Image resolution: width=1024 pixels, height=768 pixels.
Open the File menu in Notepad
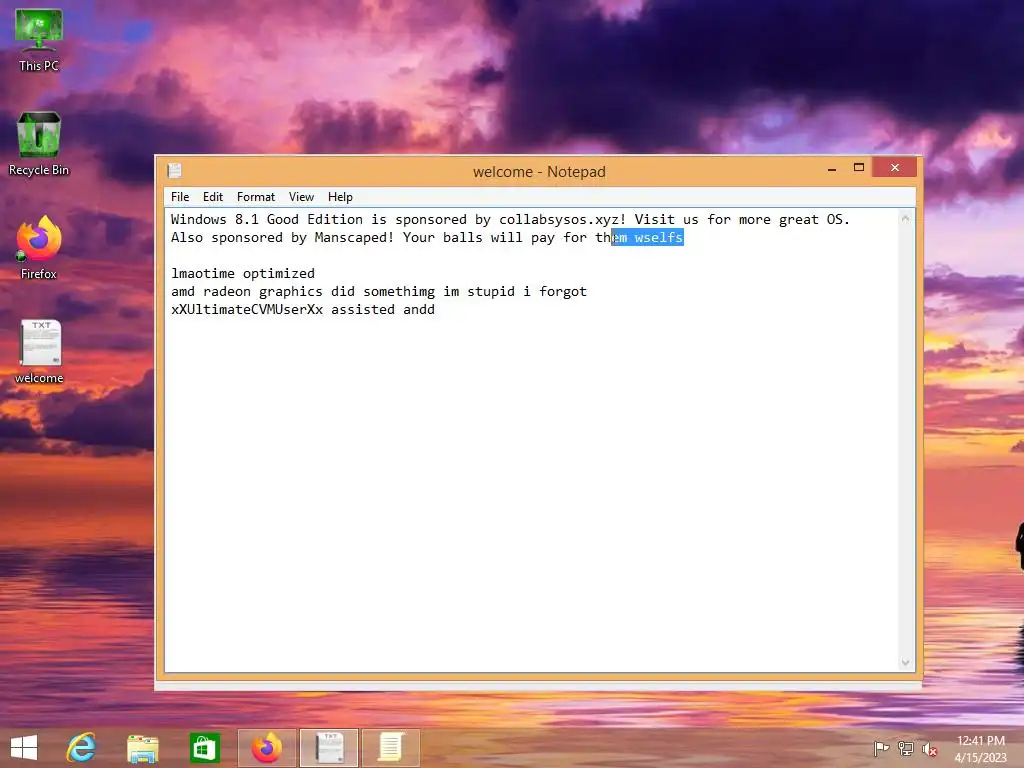[180, 197]
